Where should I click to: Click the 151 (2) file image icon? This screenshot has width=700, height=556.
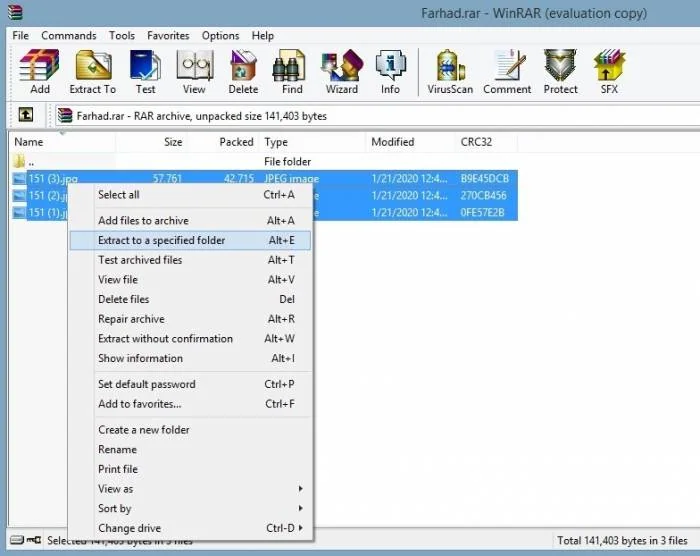click(19, 196)
